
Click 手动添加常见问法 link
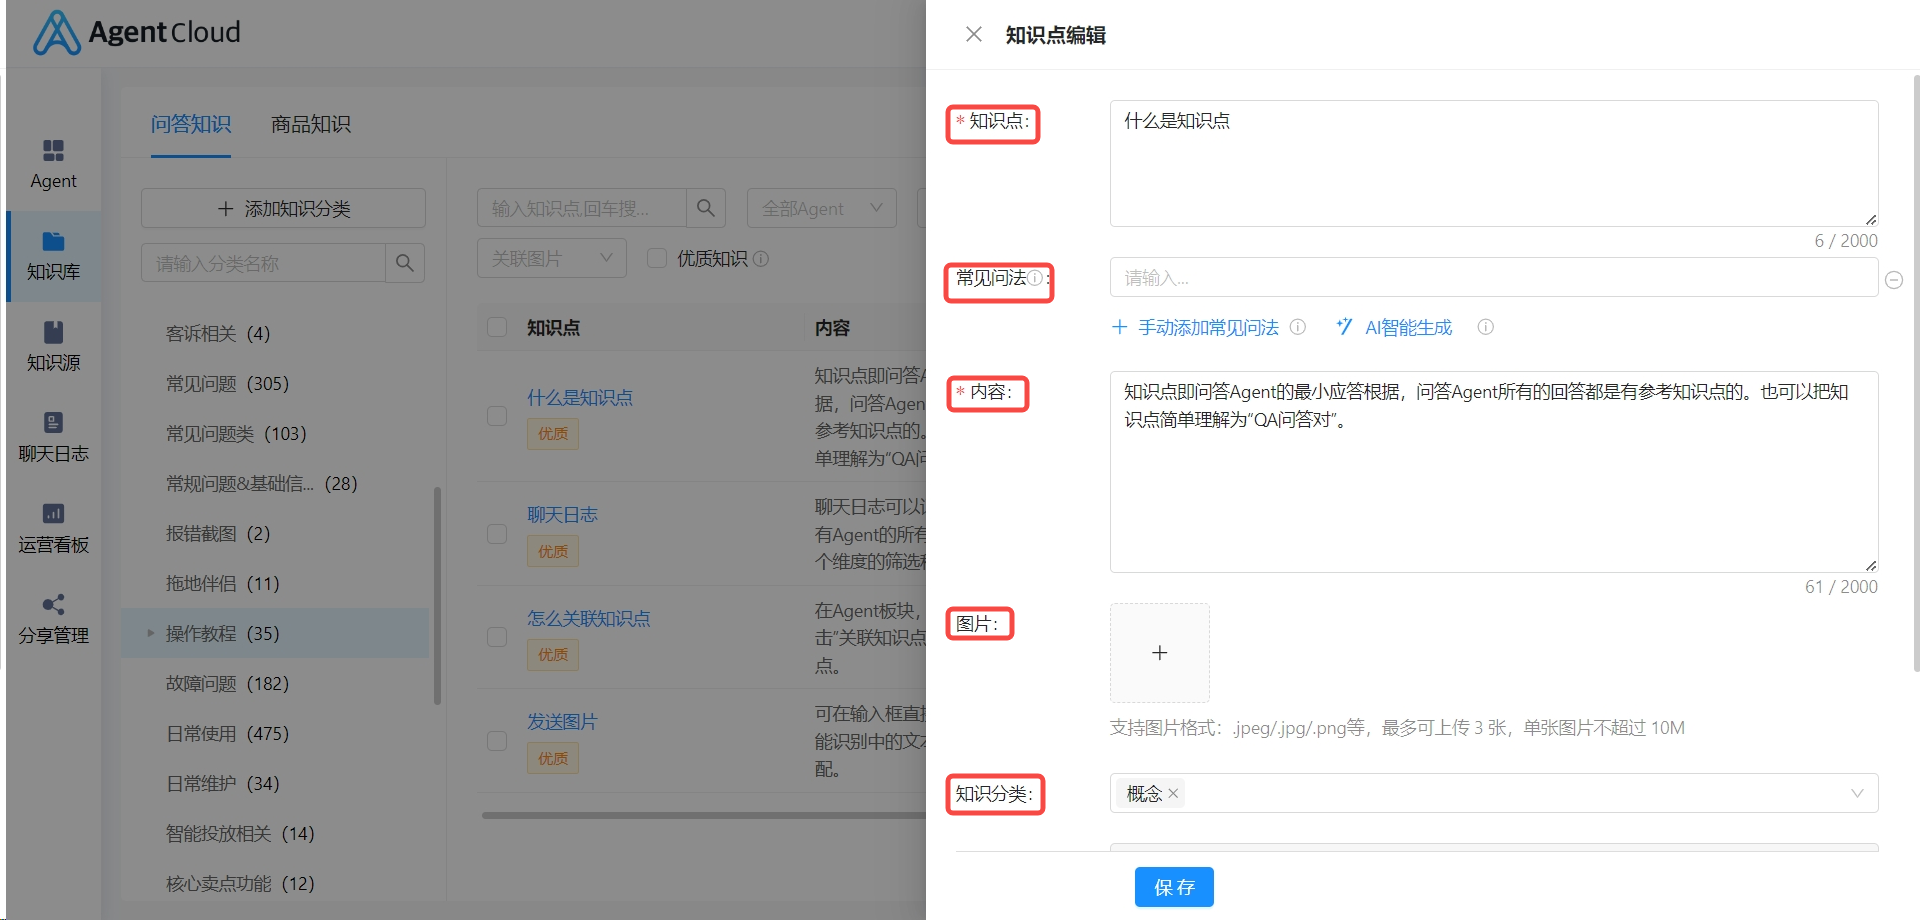[1196, 327]
